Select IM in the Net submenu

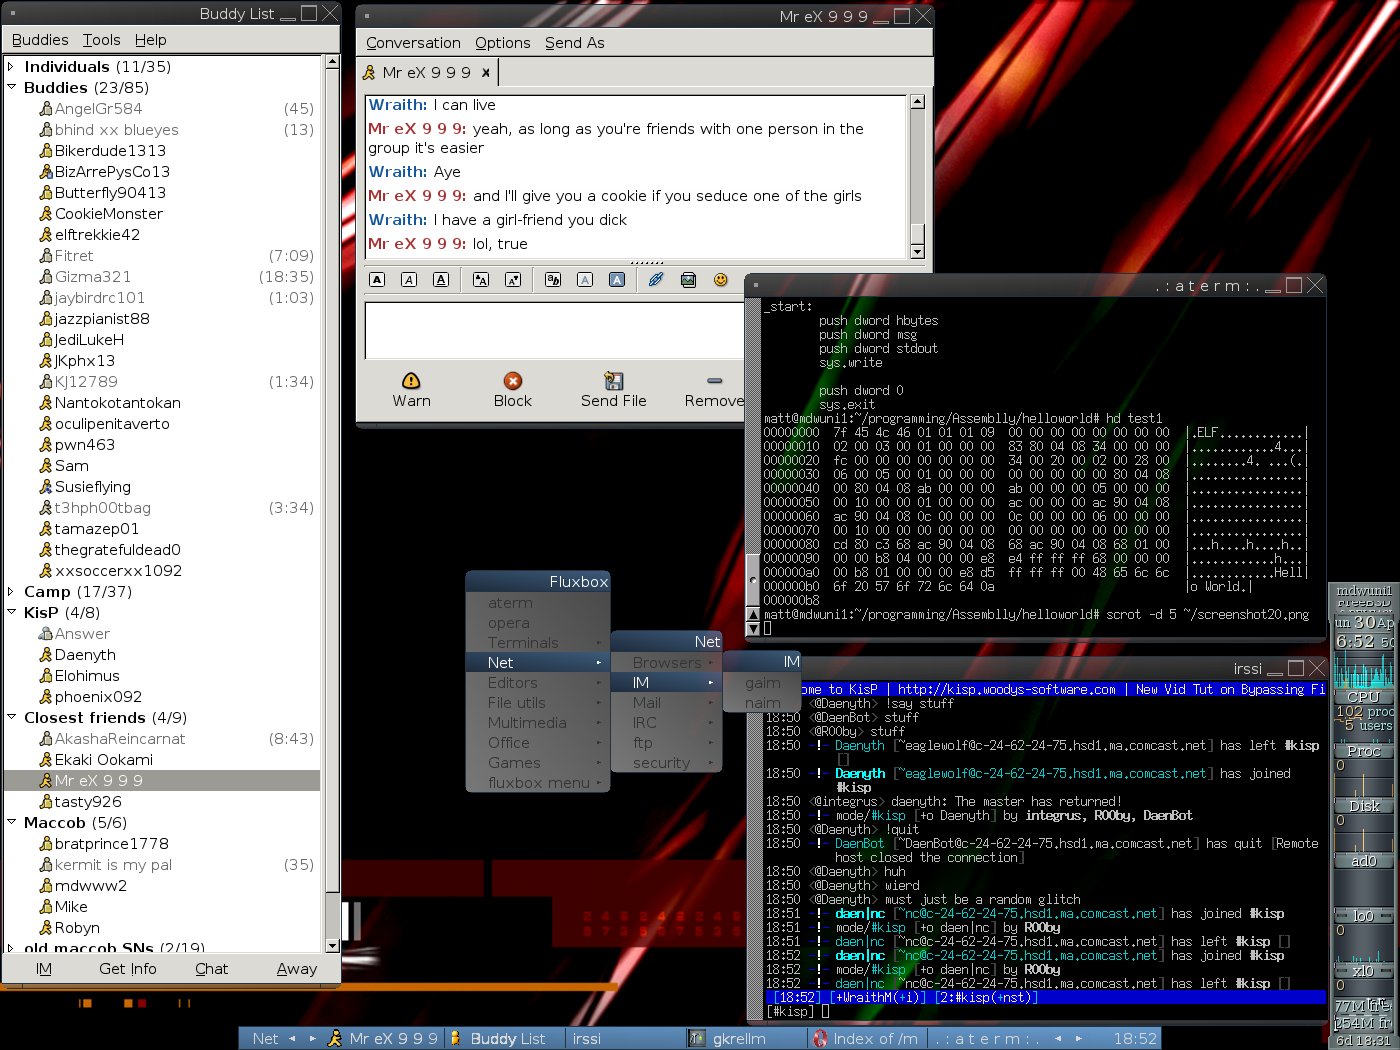pos(641,683)
